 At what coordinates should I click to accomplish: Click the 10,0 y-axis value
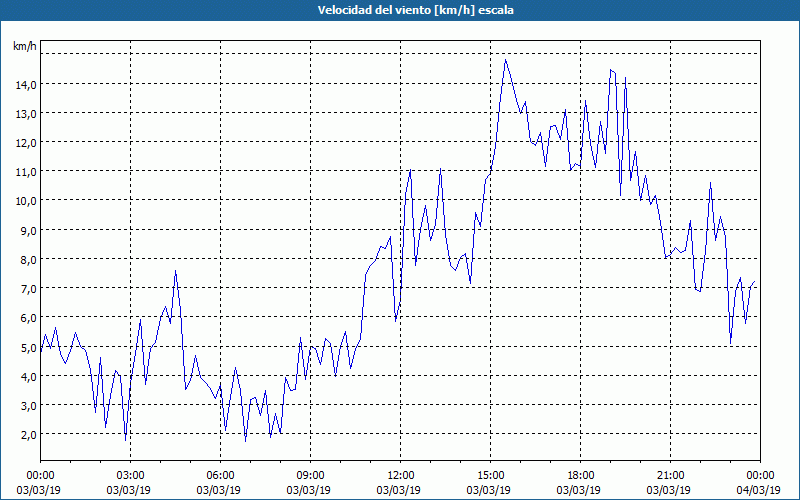point(26,202)
